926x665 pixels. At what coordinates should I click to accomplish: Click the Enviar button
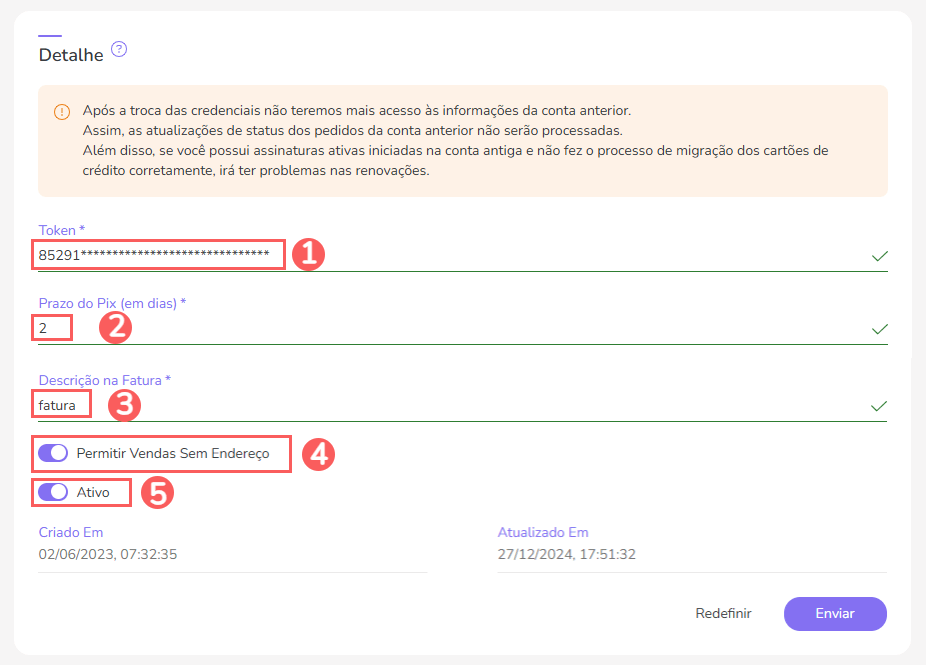pyautogui.click(x=835, y=613)
